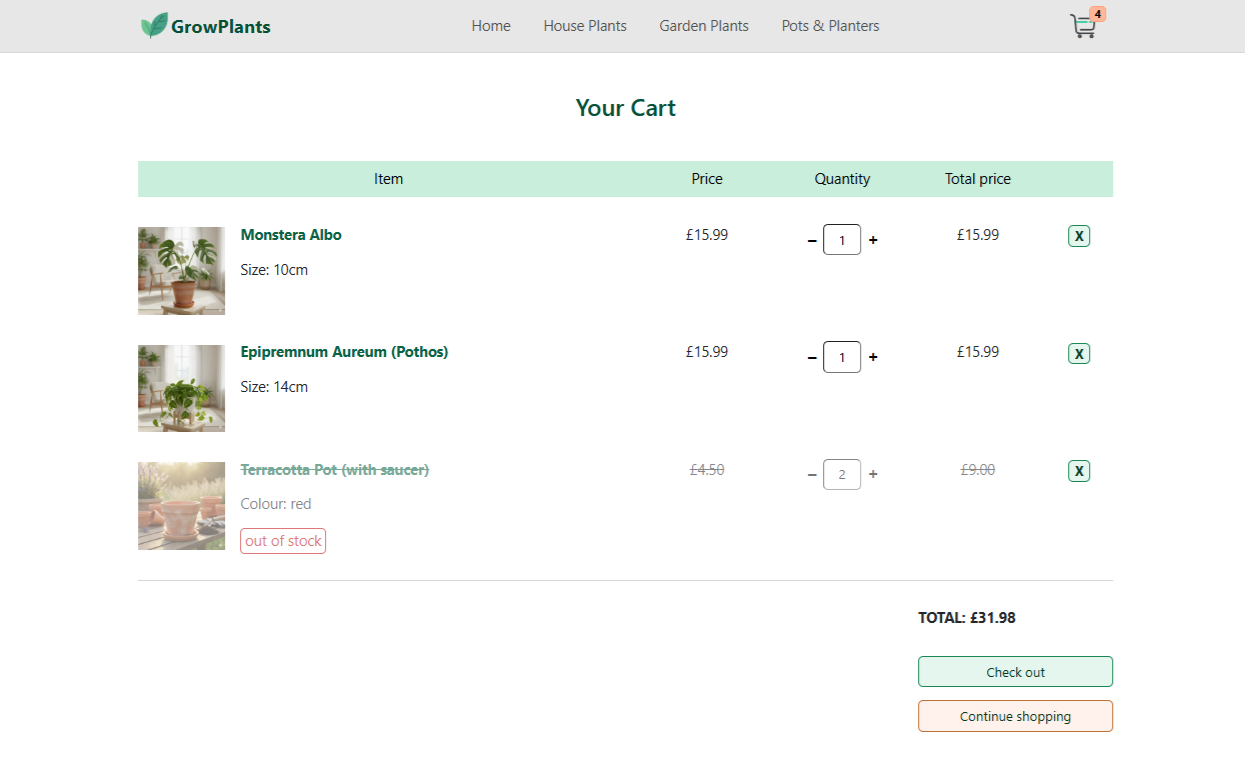This screenshot has width=1245, height=767.
Task: Click the Terracotta Pot thumbnail image
Action: [x=181, y=506]
